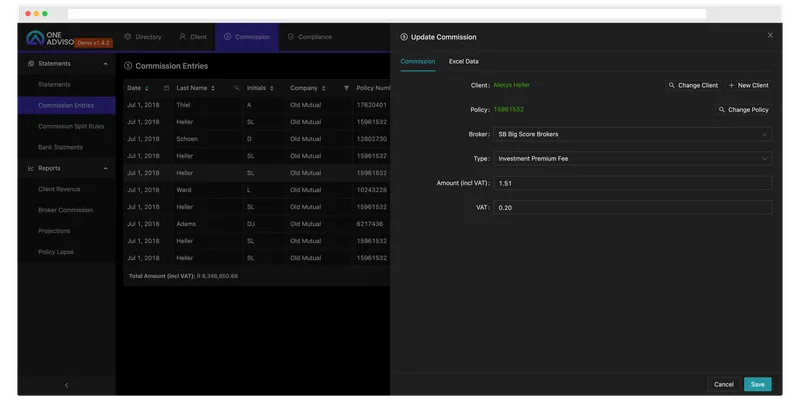Viewport: 800px width, 400px height.
Task: Click the Save button
Action: coord(758,384)
